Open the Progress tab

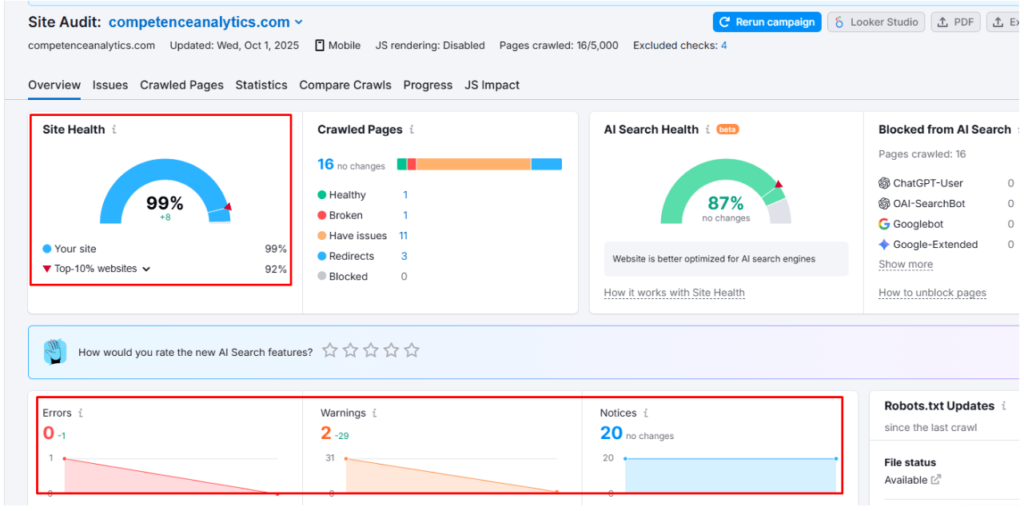428,85
